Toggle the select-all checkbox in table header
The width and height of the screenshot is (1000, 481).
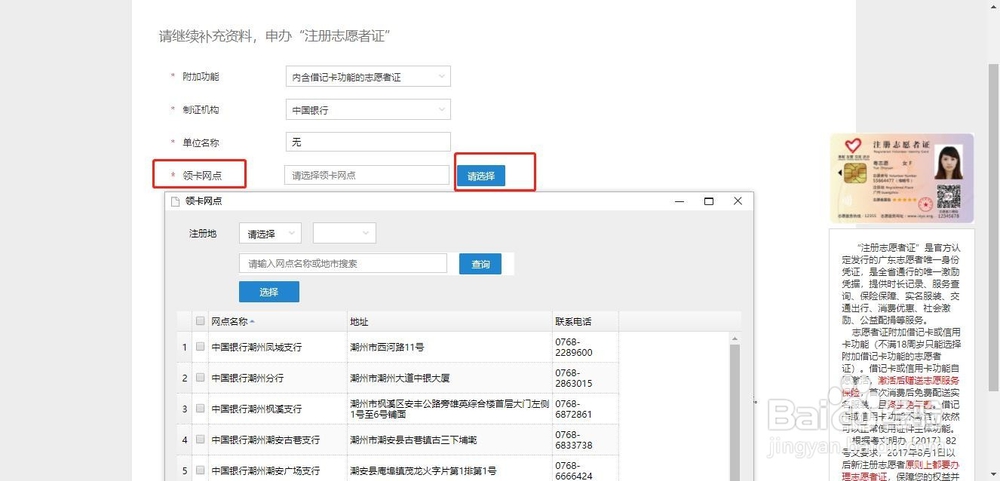(x=200, y=321)
